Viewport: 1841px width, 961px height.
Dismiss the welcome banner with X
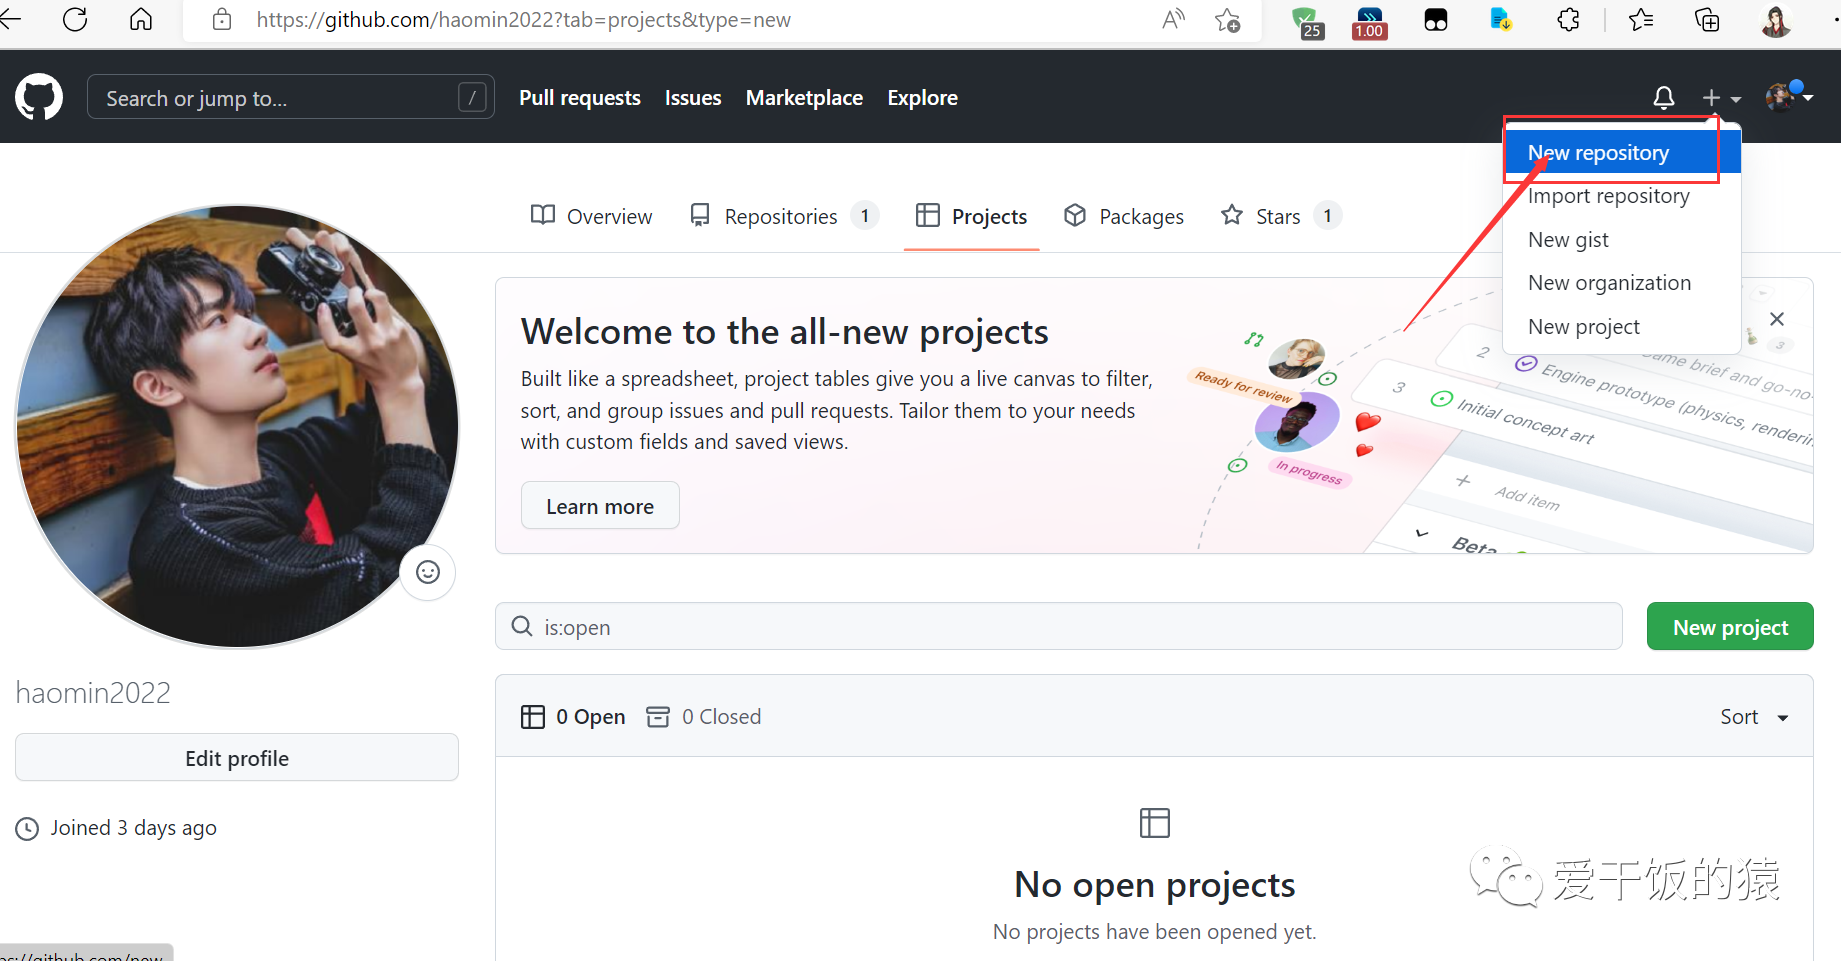(1777, 319)
